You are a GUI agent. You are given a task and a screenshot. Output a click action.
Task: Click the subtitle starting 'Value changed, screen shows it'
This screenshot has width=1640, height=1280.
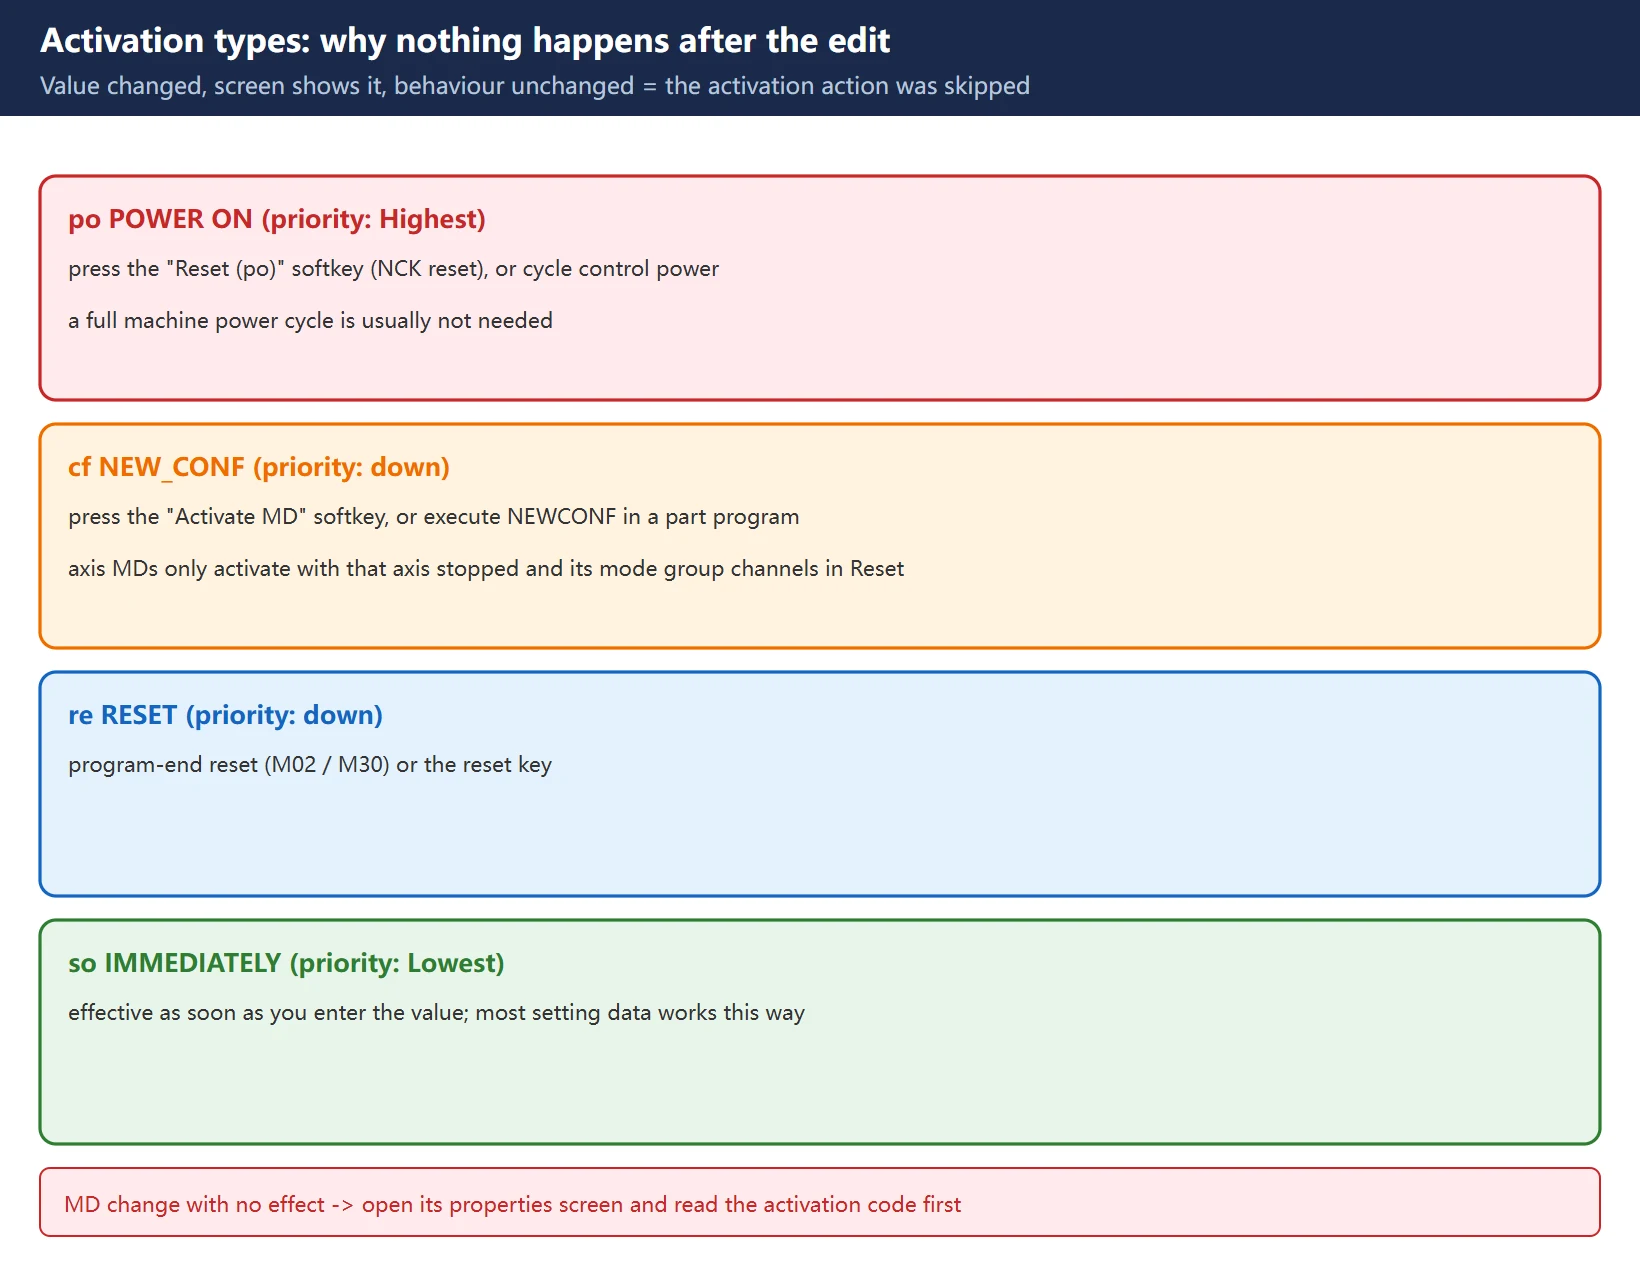[535, 86]
